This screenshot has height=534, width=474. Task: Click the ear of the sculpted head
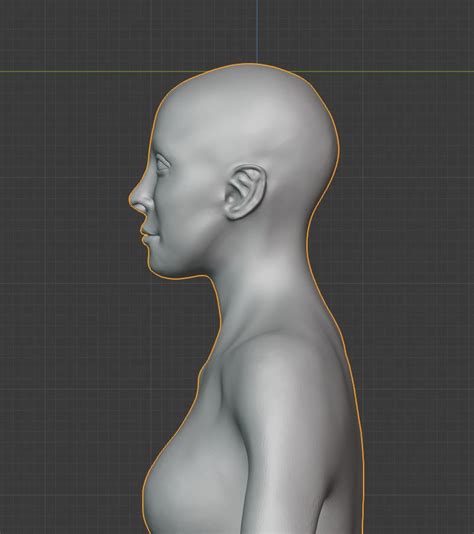pyautogui.click(x=245, y=192)
